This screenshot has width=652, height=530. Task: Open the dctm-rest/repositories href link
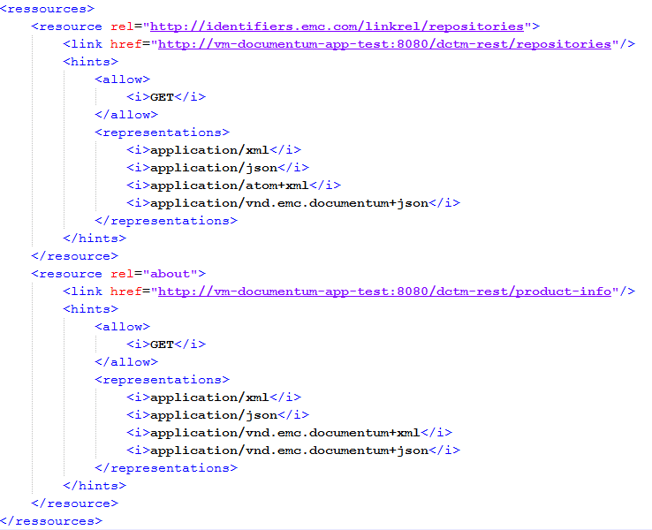click(385, 44)
